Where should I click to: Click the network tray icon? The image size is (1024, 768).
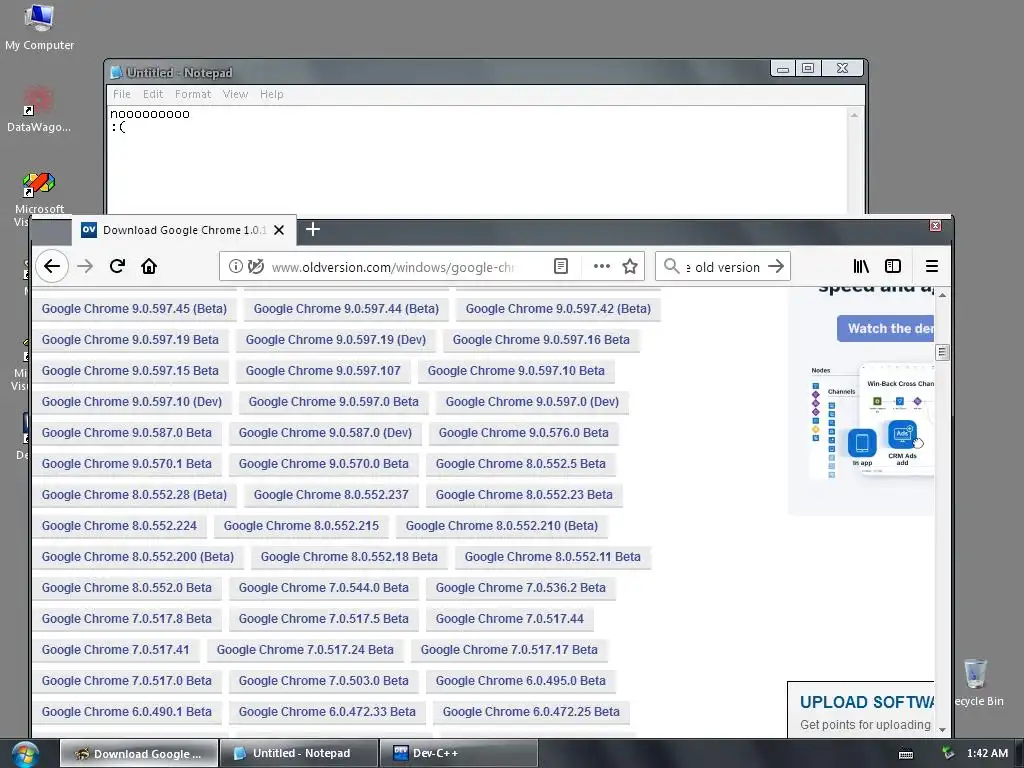948,754
